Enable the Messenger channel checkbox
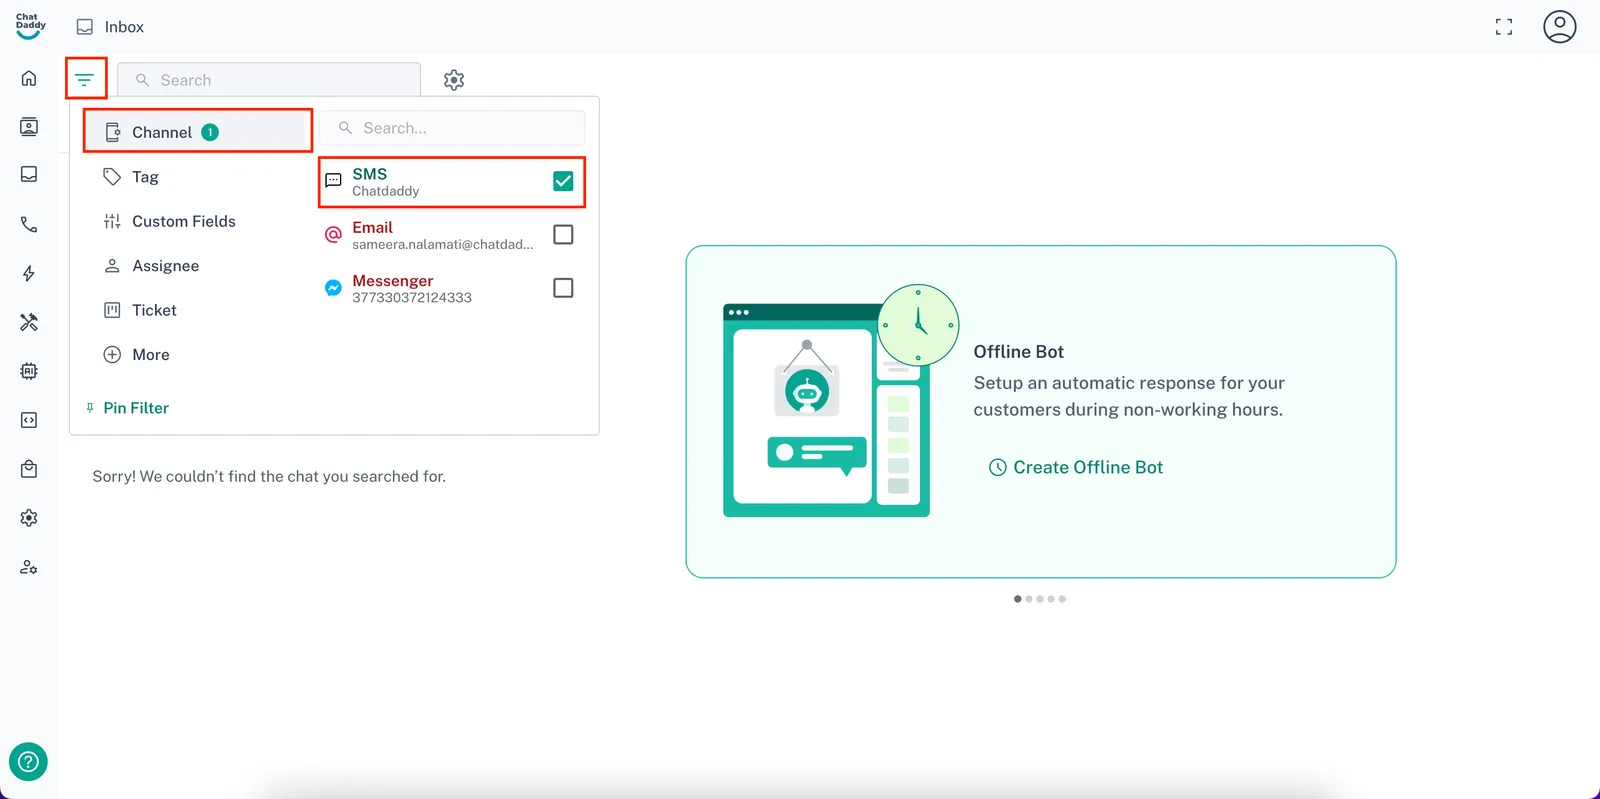This screenshot has width=1600, height=799. pos(563,288)
